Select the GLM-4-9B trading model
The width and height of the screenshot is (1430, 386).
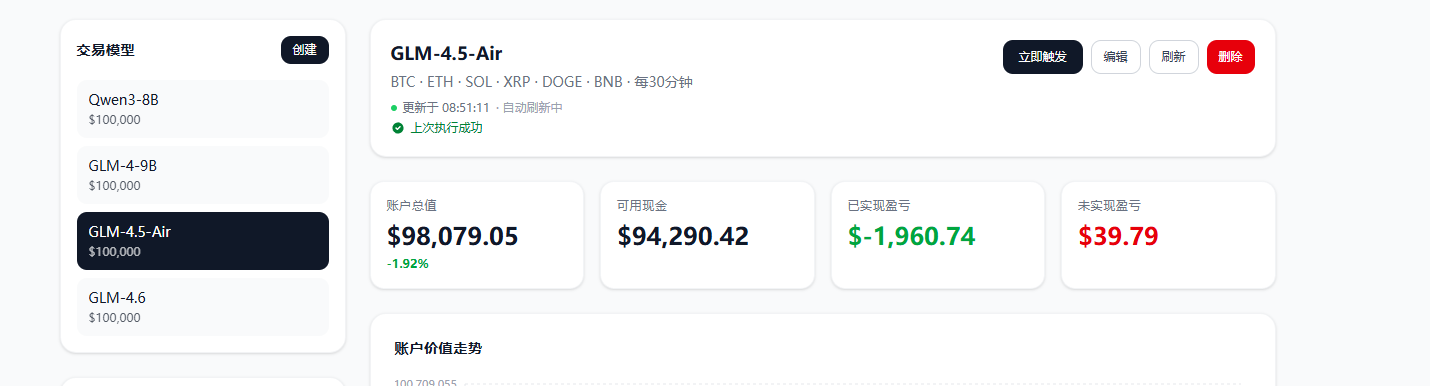point(203,175)
